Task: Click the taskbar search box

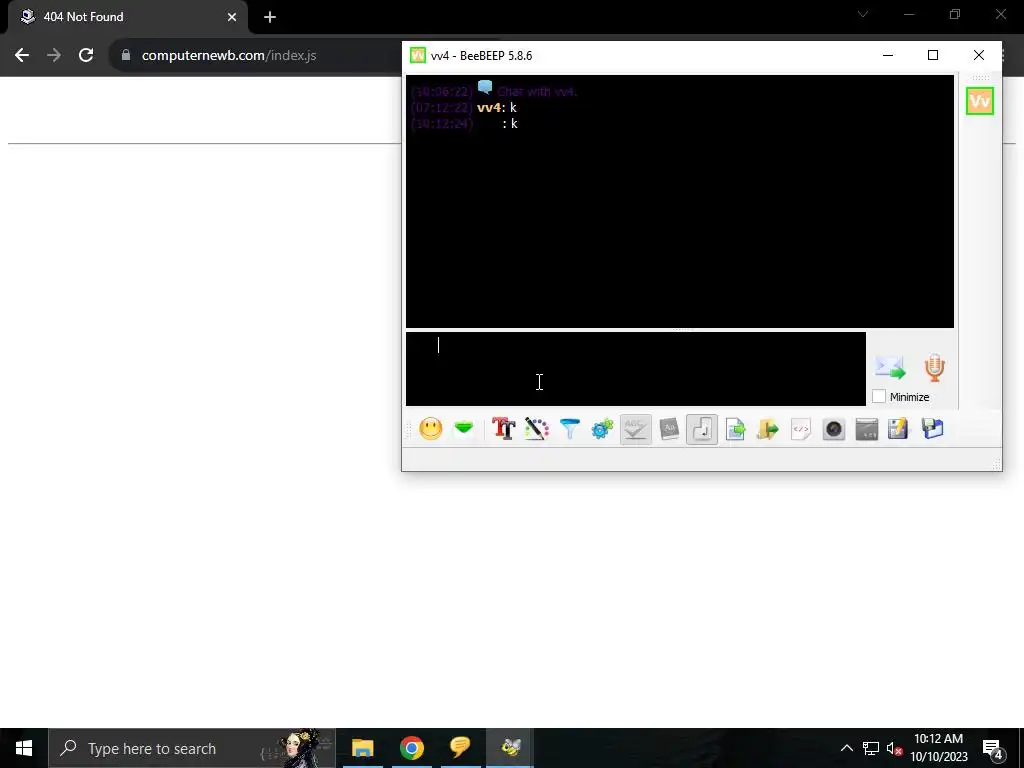Action: pos(192,748)
